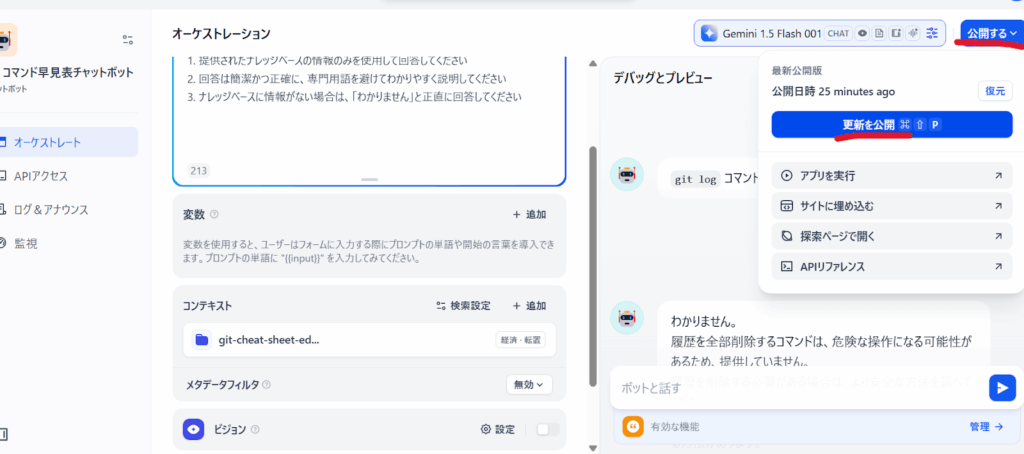Click the help icon next to 変数
This screenshot has width=1024, height=454.
(214, 214)
